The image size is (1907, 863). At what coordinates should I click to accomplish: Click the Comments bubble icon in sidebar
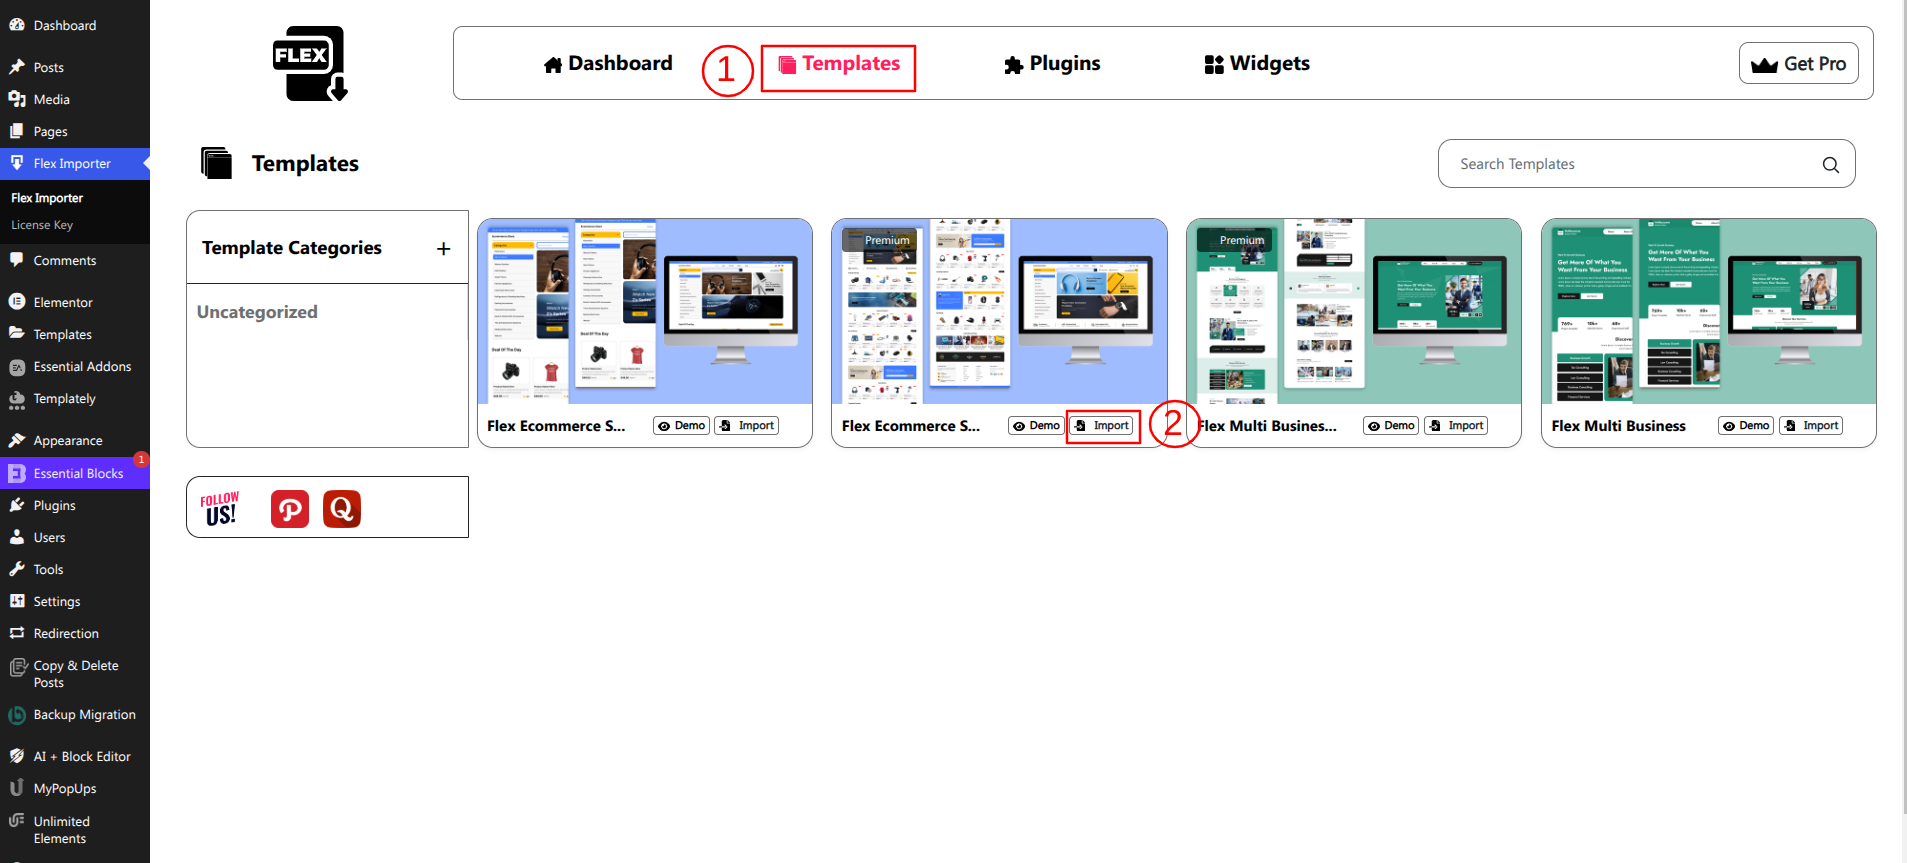(17, 260)
